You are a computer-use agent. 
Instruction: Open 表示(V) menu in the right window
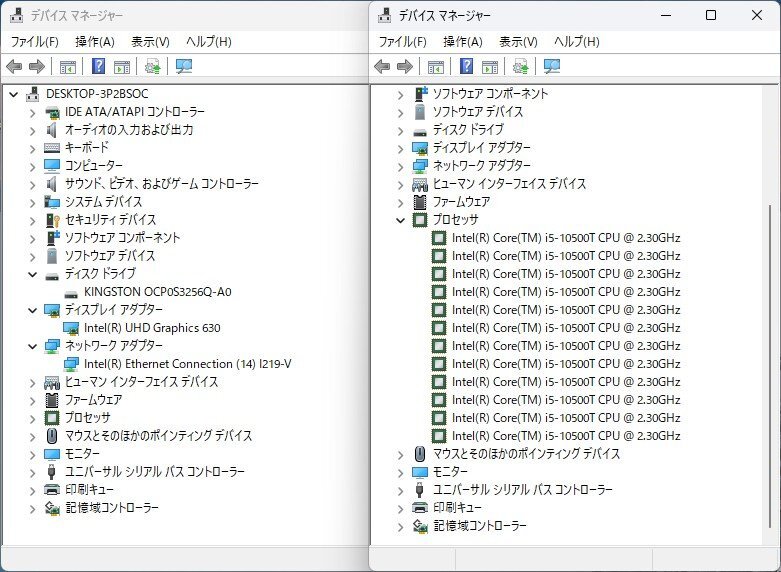point(518,42)
